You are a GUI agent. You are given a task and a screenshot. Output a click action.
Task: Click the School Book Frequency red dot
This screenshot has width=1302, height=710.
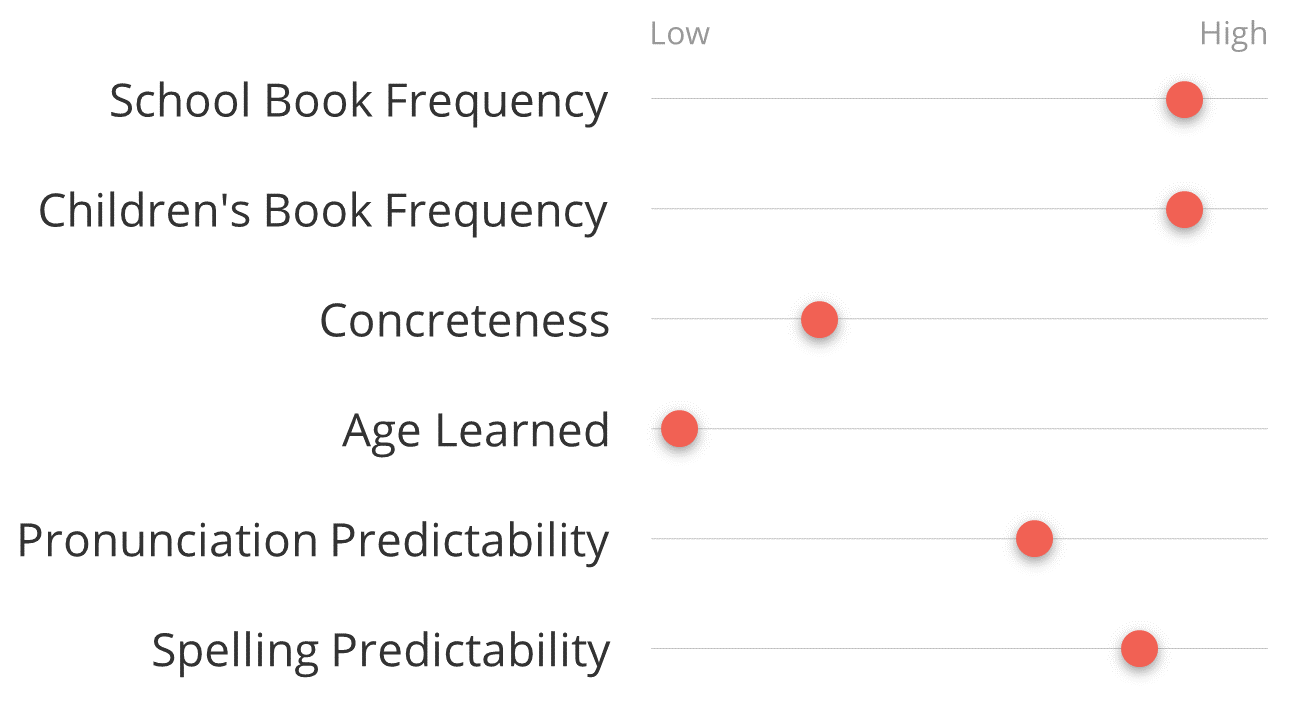click(x=1184, y=99)
